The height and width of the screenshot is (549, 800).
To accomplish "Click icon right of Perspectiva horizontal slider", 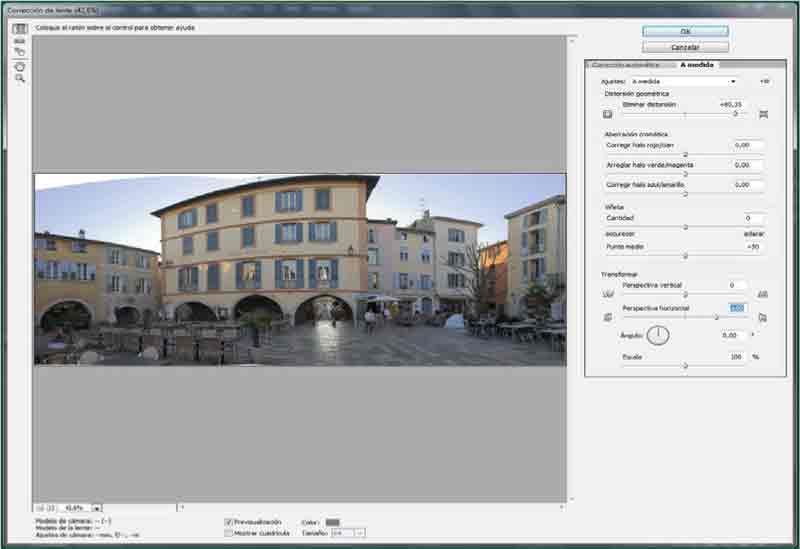I will [x=763, y=317].
